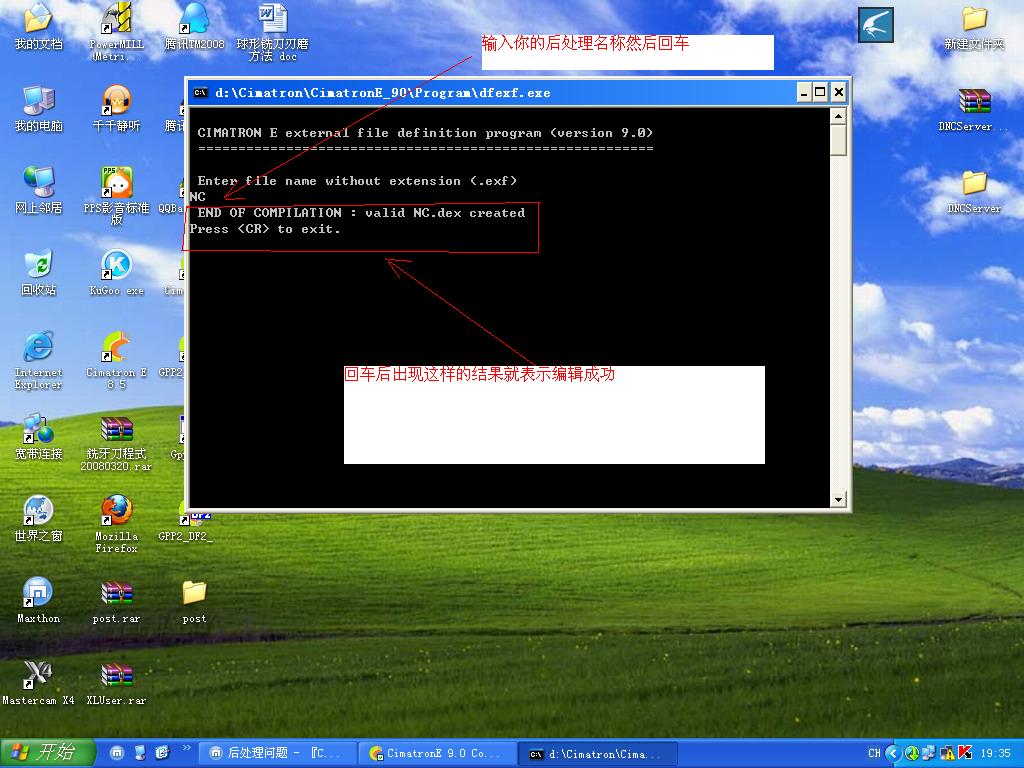Click Maxthon quick launch icon in taskbar
The width and height of the screenshot is (1024, 768).
117,753
